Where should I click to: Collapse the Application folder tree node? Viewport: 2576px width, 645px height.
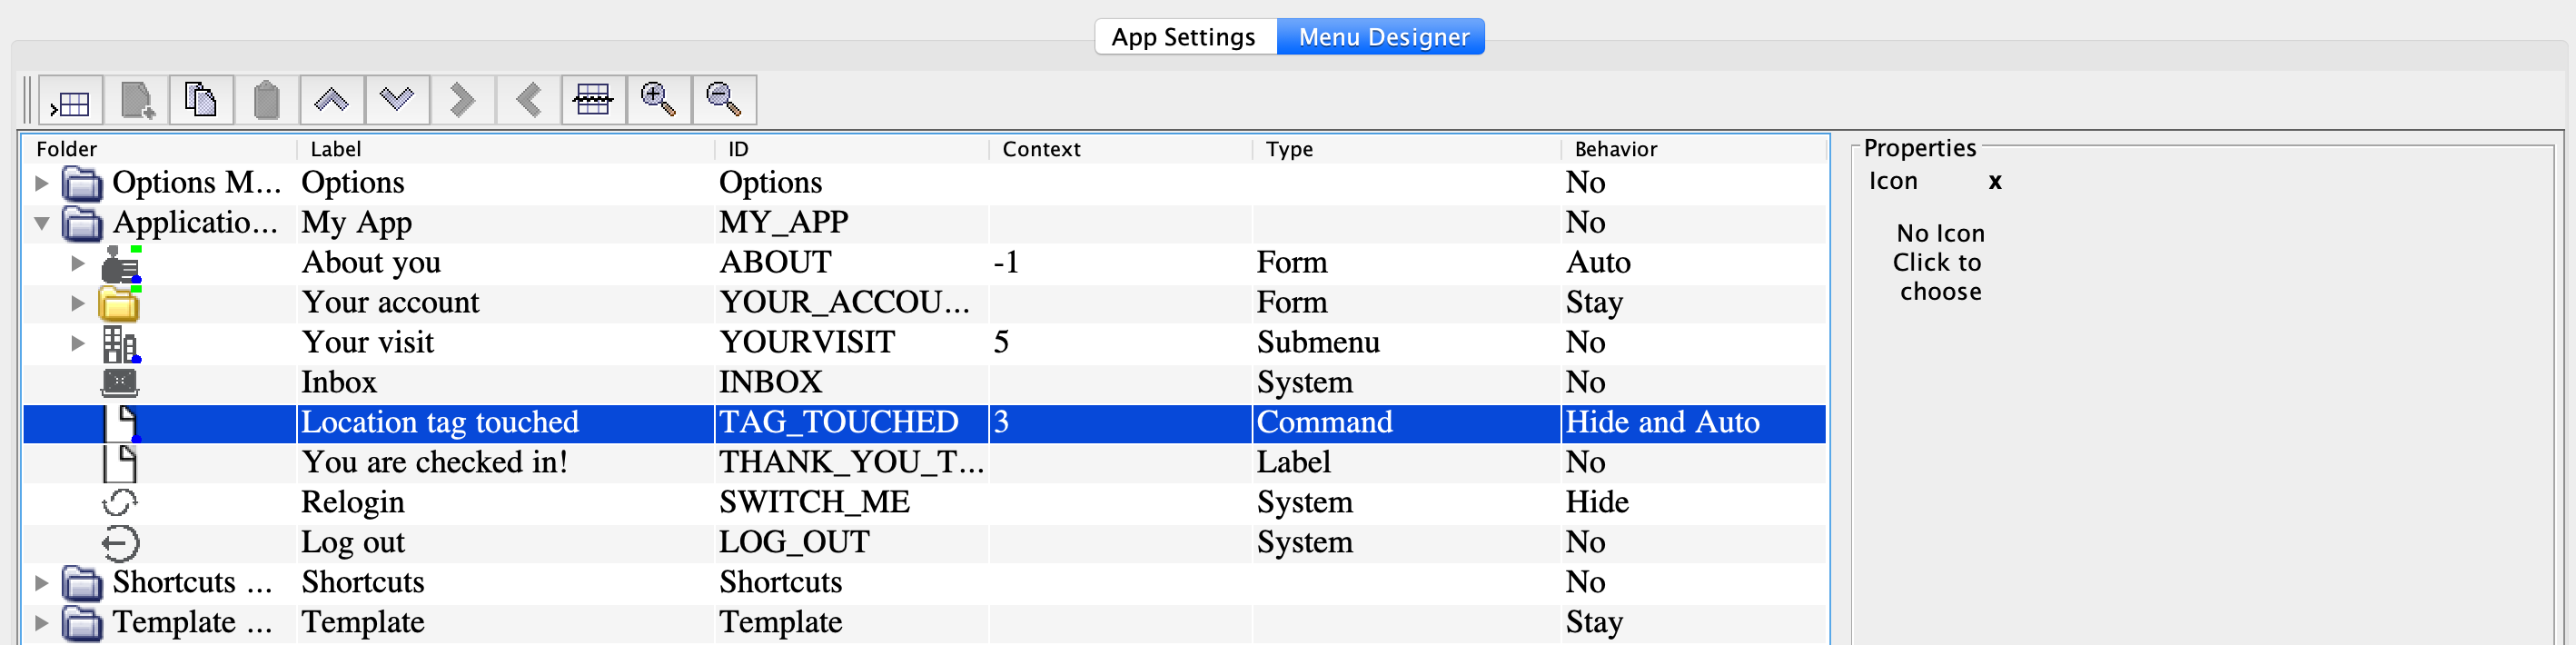click(41, 223)
